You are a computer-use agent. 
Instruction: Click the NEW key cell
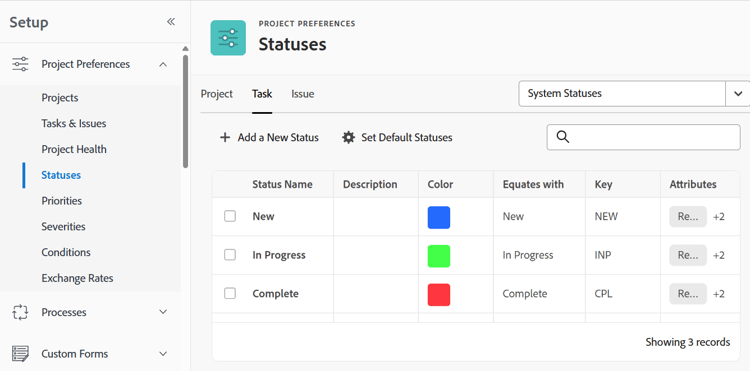[606, 217]
